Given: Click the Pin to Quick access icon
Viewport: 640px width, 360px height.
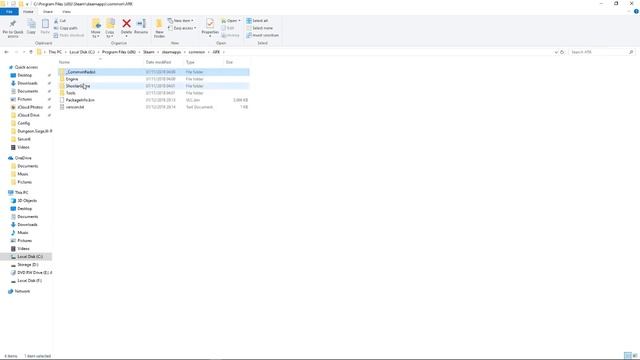Looking at the screenshot, I should [13, 24].
